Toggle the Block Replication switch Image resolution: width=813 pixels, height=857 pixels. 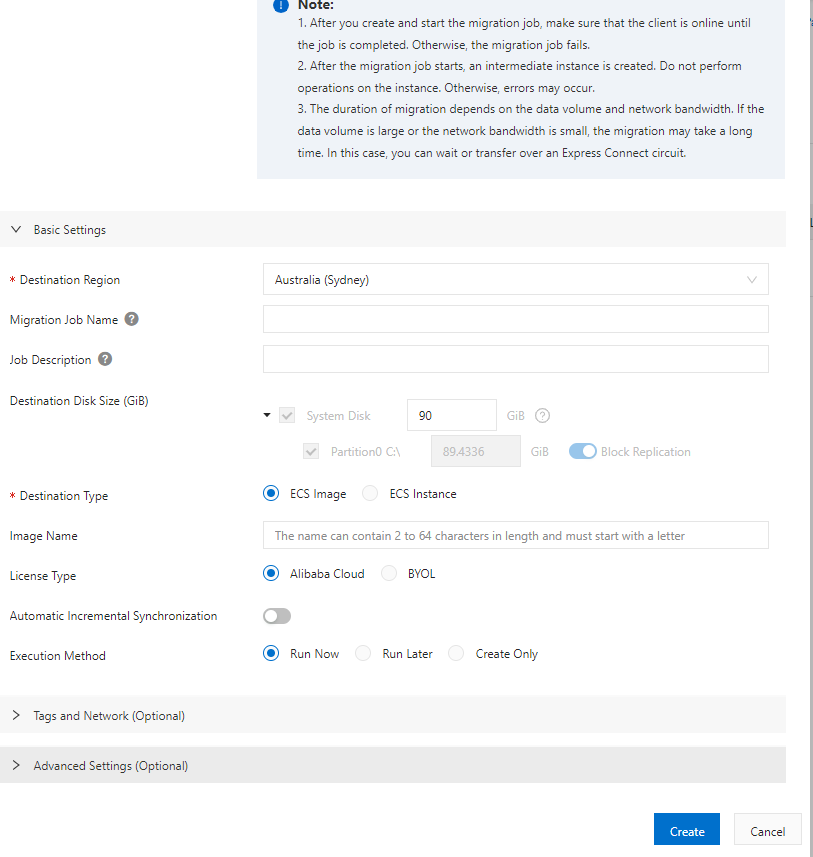(583, 451)
